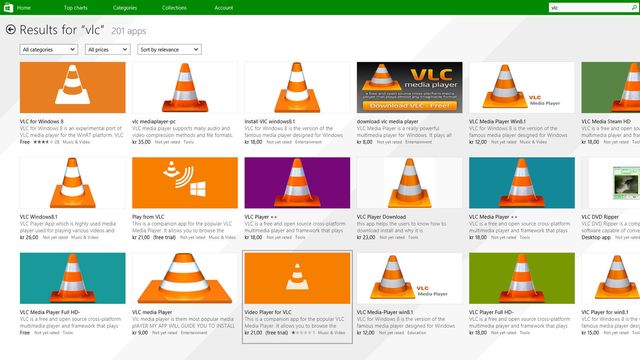Click the Video Player for VLC title

point(268,312)
